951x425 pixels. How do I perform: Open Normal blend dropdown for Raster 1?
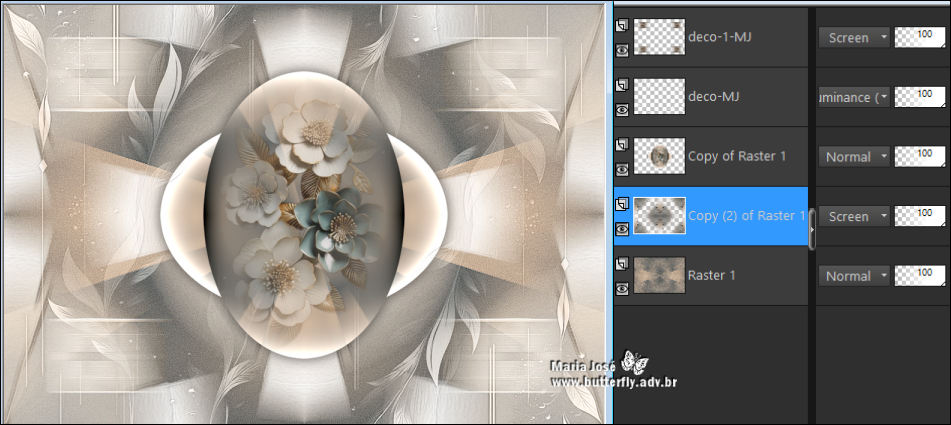point(854,276)
